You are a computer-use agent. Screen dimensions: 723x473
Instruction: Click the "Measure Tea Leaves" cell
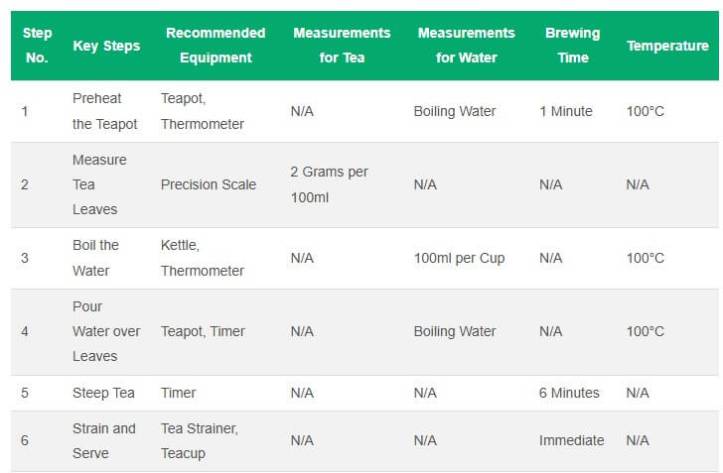(99, 185)
